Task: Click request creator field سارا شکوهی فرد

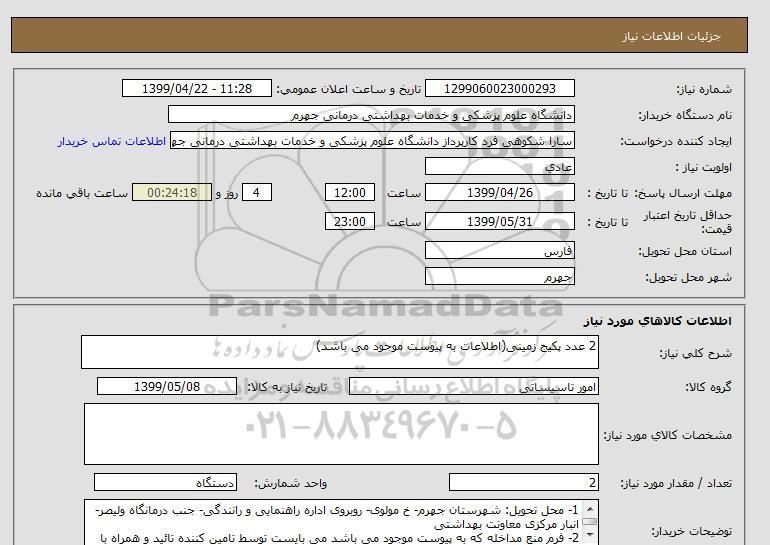Action: coord(372,140)
